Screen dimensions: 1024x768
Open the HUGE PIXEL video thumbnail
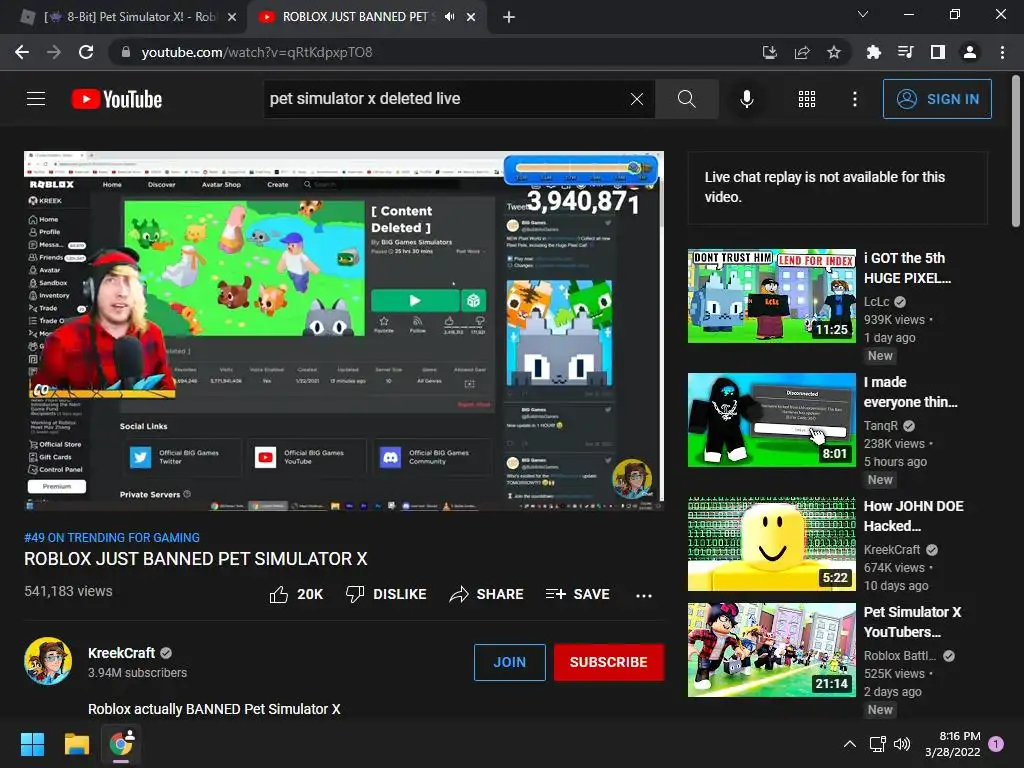pos(771,296)
